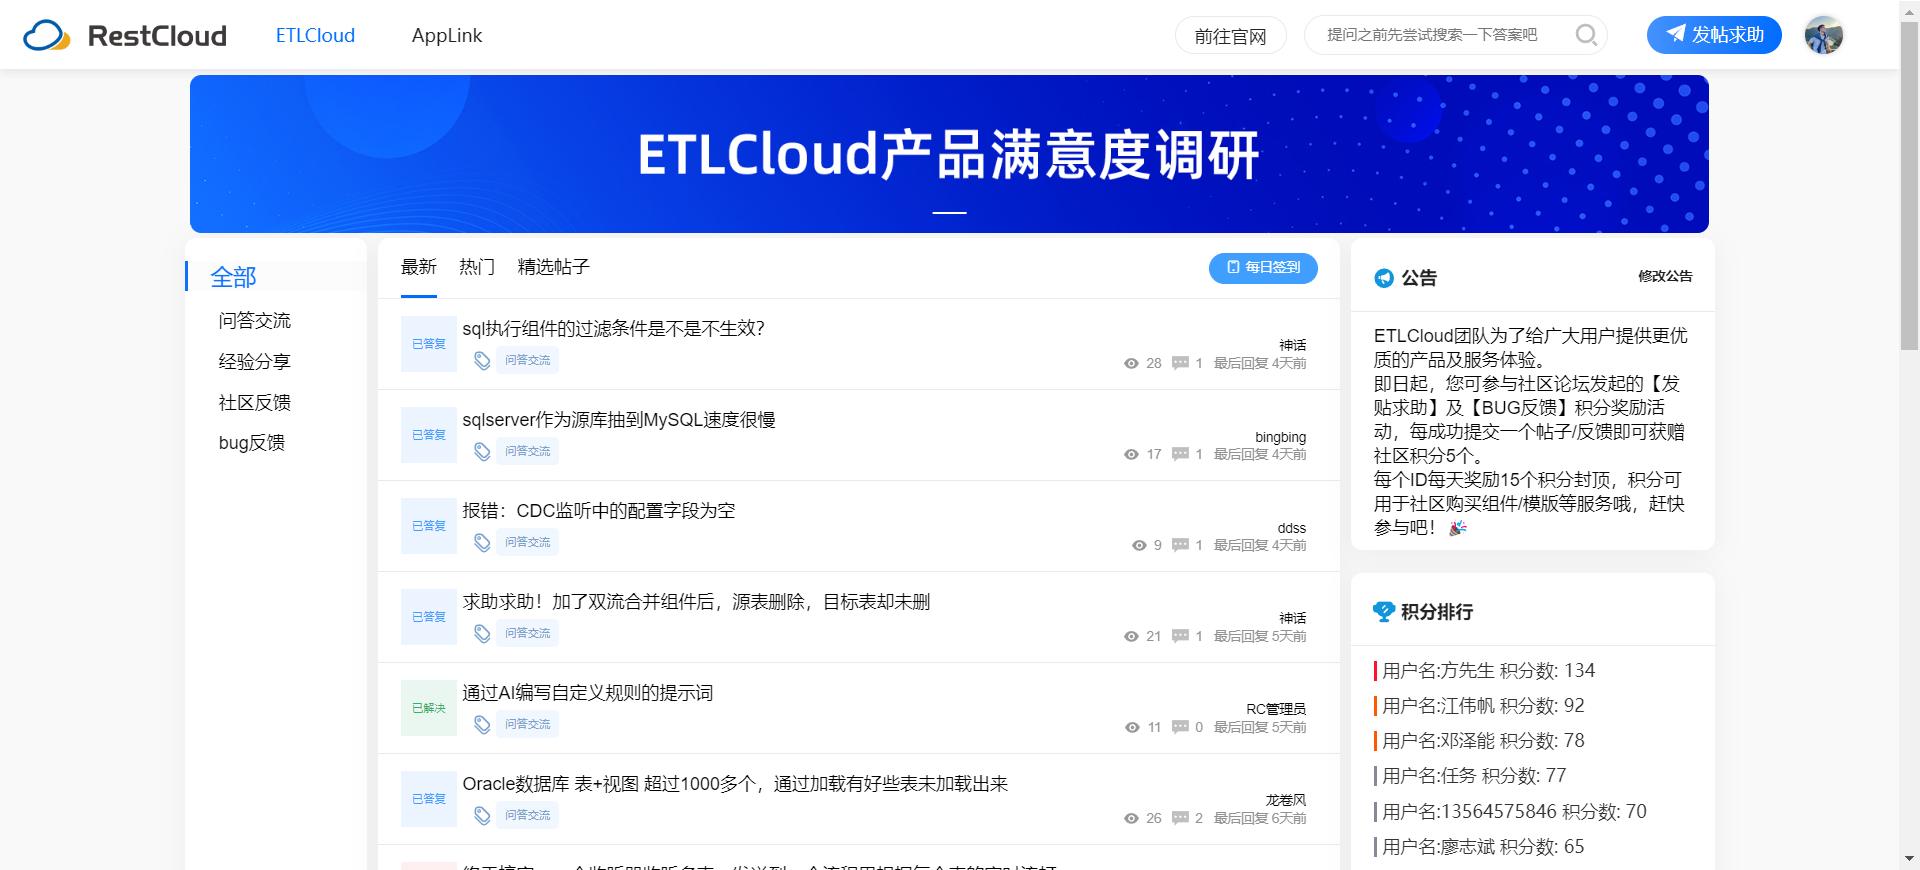The width and height of the screenshot is (1920, 870).
Task: Open post 通过AI编写自定义规则的提示词
Action: pyautogui.click(x=587, y=693)
